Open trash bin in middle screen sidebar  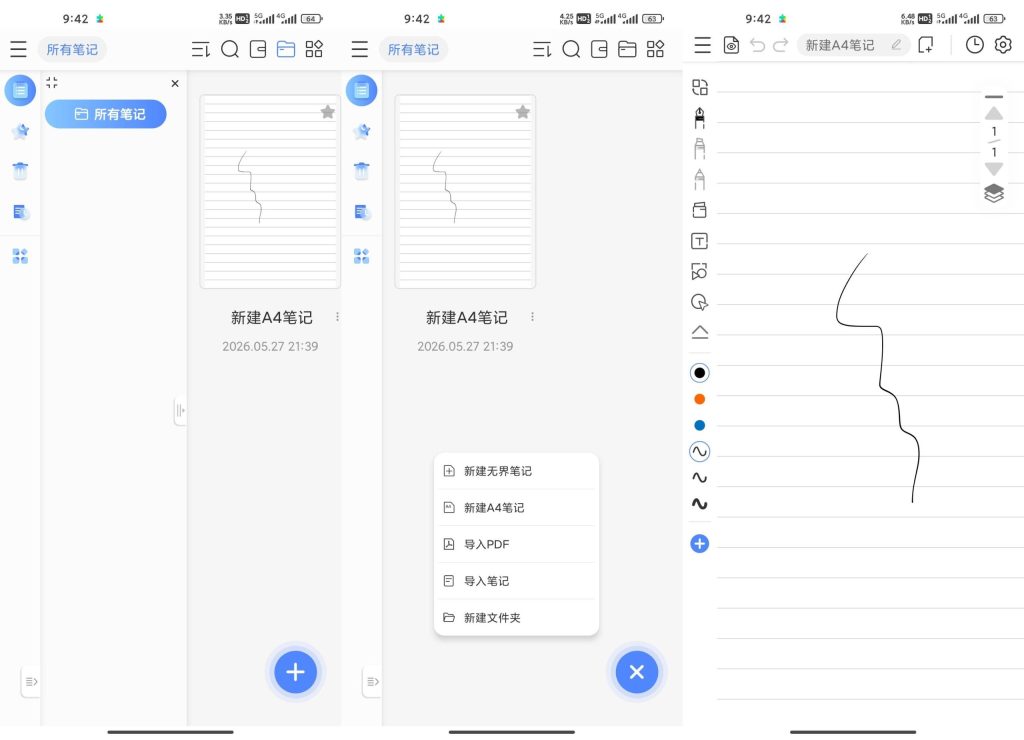pyautogui.click(x=362, y=171)
